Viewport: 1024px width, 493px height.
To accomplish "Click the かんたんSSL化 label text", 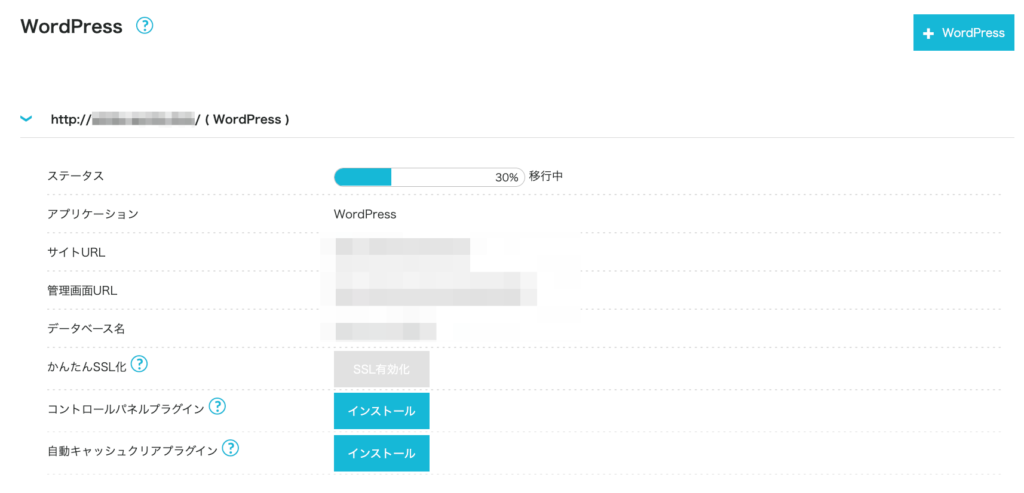I will [88, 366].
